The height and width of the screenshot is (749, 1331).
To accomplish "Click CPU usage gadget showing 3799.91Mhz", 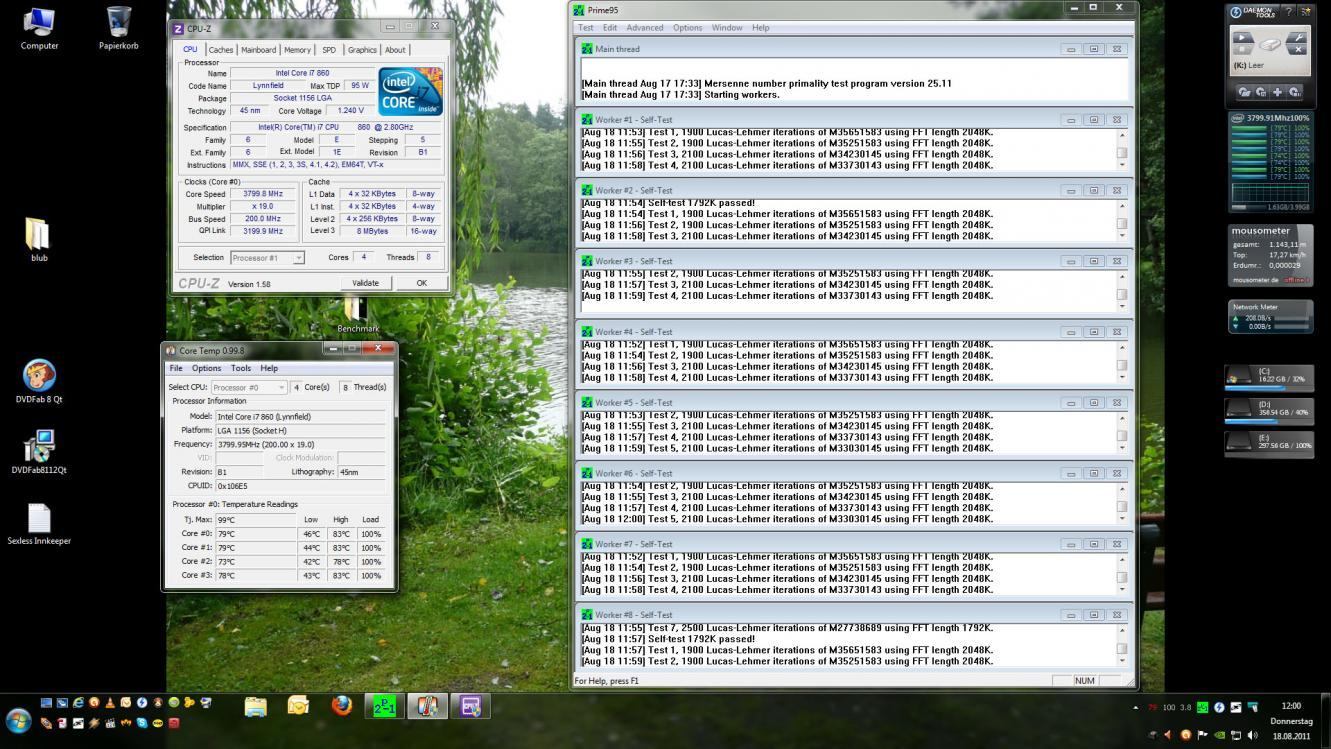I will (1270, 163).
